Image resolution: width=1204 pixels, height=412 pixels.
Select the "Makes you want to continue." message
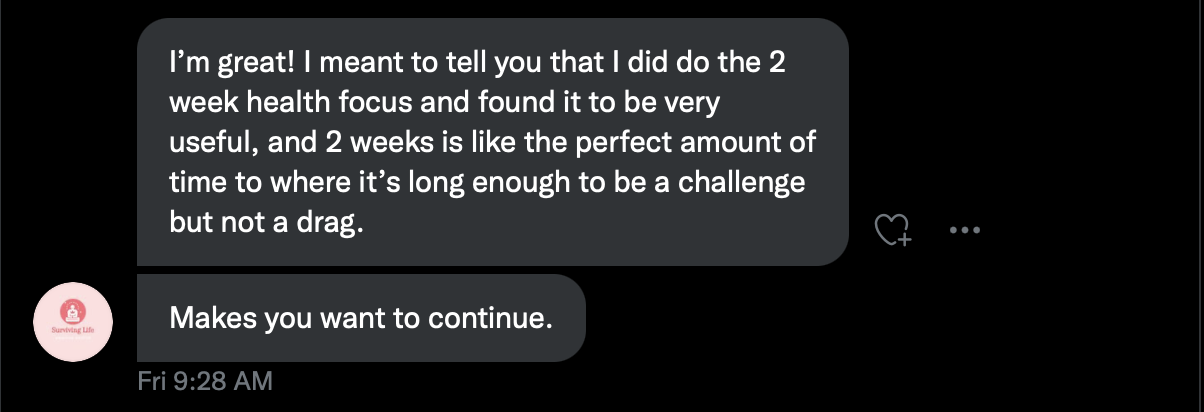360,319
